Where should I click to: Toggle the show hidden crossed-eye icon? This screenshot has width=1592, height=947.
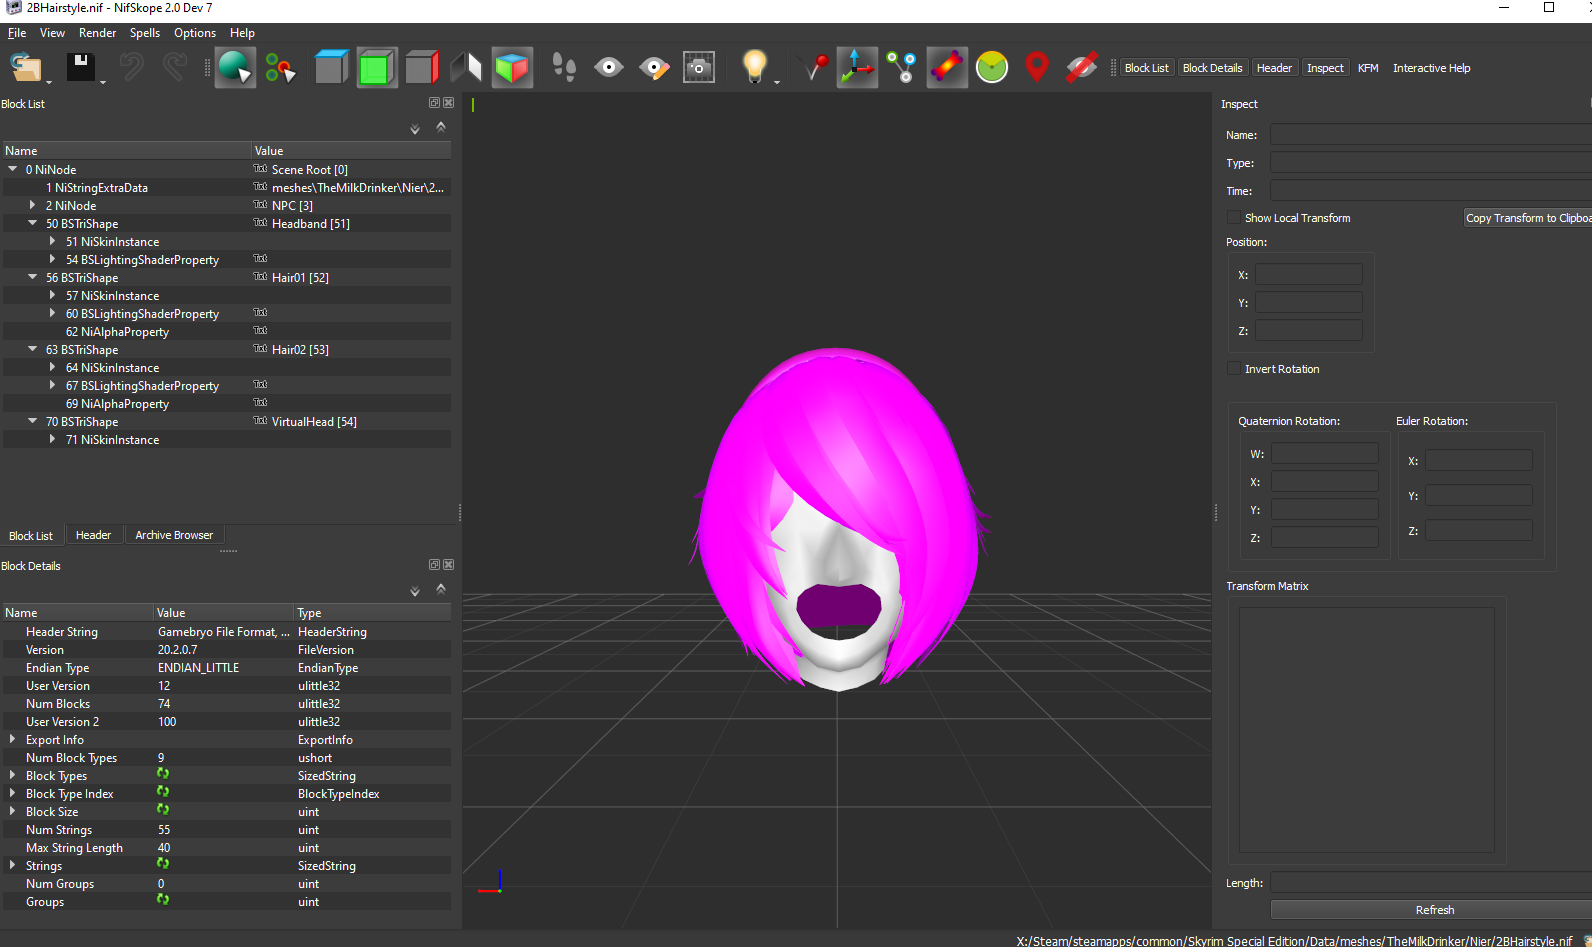(1082, 67)
